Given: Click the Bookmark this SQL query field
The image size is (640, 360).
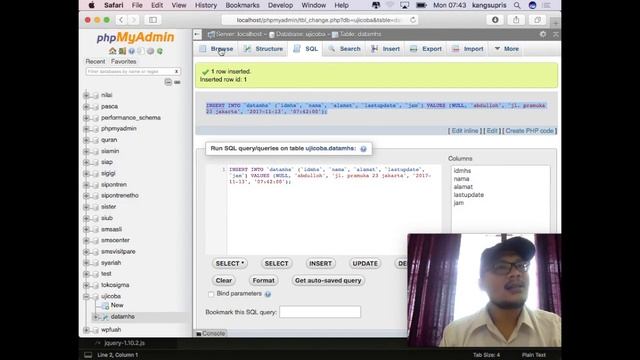Looking at the screenshot, I should [x=320, y=312].
